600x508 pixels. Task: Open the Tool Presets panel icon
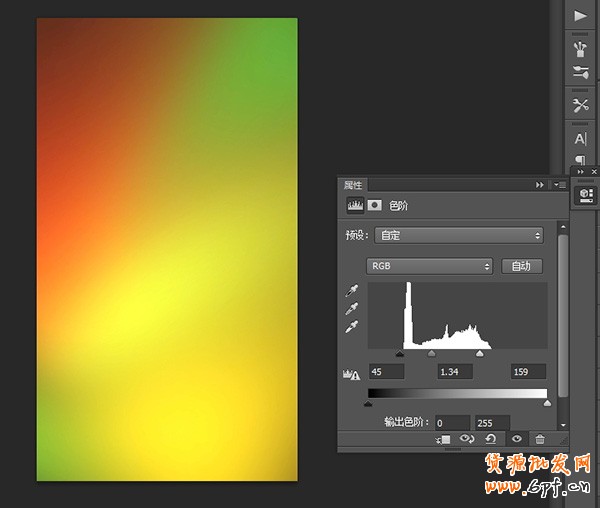pos(580,105)
